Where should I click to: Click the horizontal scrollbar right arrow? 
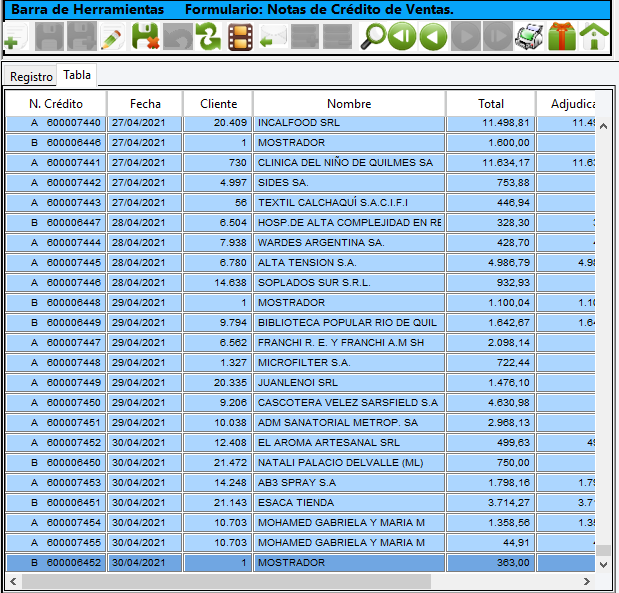pos(587,581)
